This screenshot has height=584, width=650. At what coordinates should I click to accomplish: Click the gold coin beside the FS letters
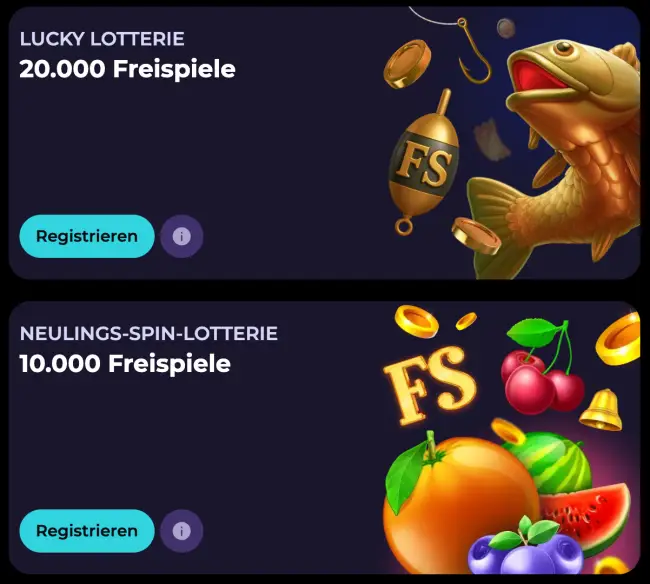click(x=416, y=320)
